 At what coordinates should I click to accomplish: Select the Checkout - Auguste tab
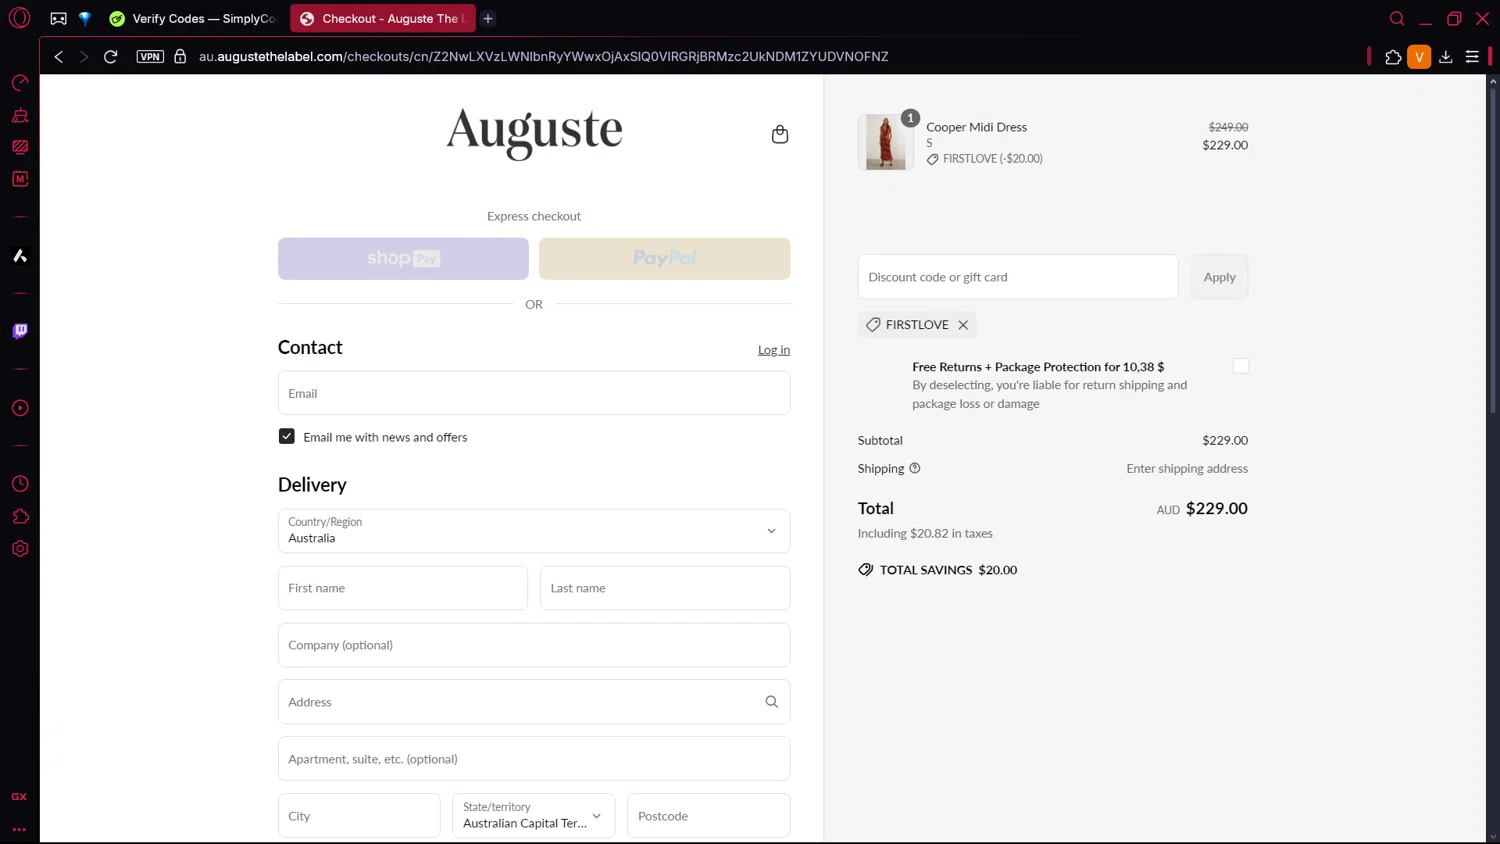click(x=383, y=18)
